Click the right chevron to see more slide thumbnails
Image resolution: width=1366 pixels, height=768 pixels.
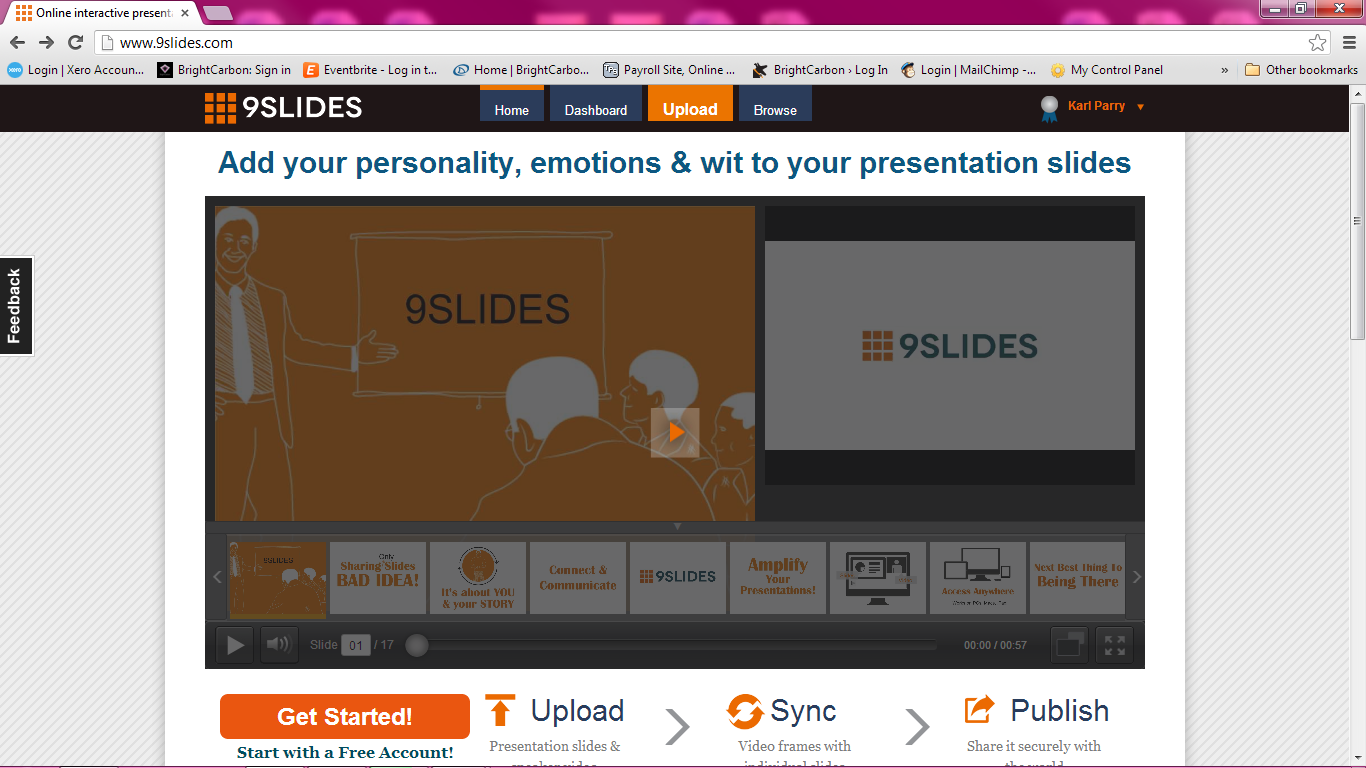click(x=1135, y=577)
